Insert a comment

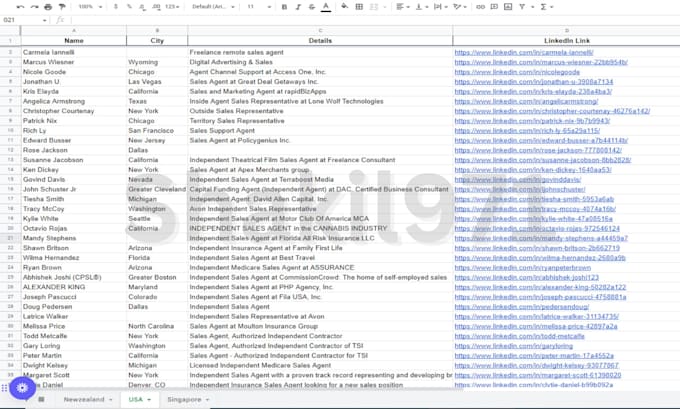[x=494, y=7]
